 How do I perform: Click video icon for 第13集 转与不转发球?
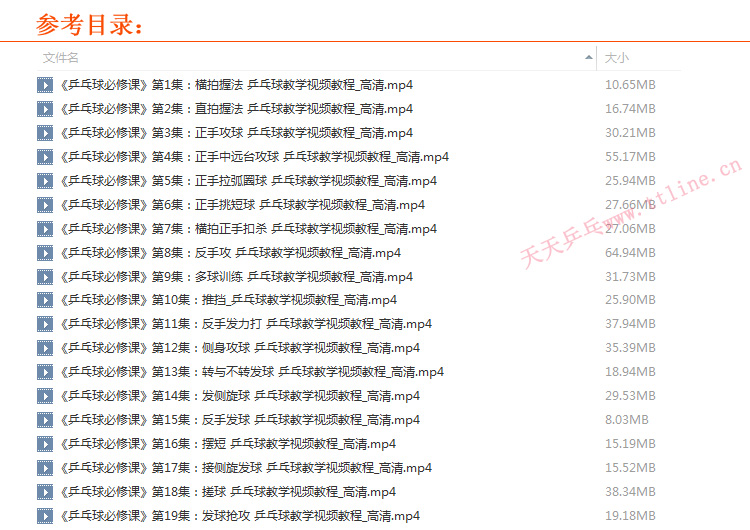44,372
